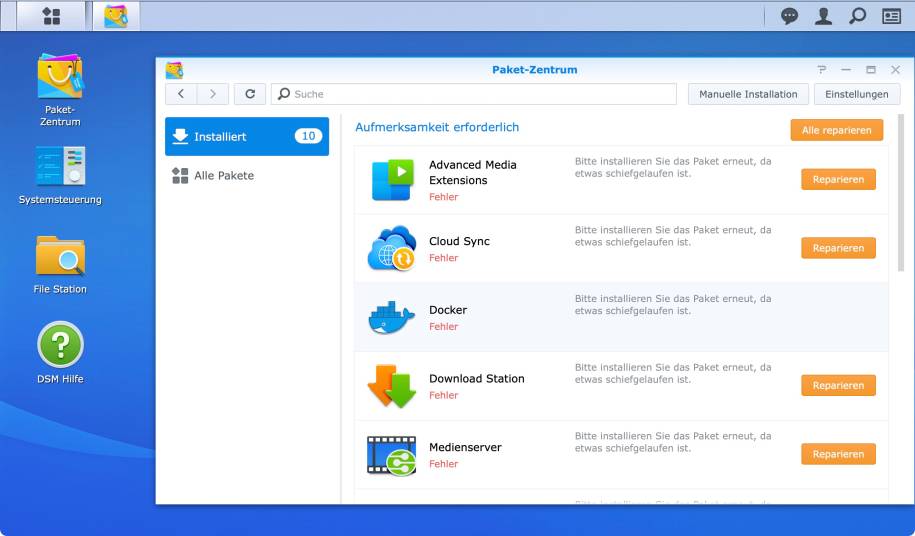Viewport: 915px width, 536px height.
Task: Open Manuelle Installation dialog
Action: 748,94
